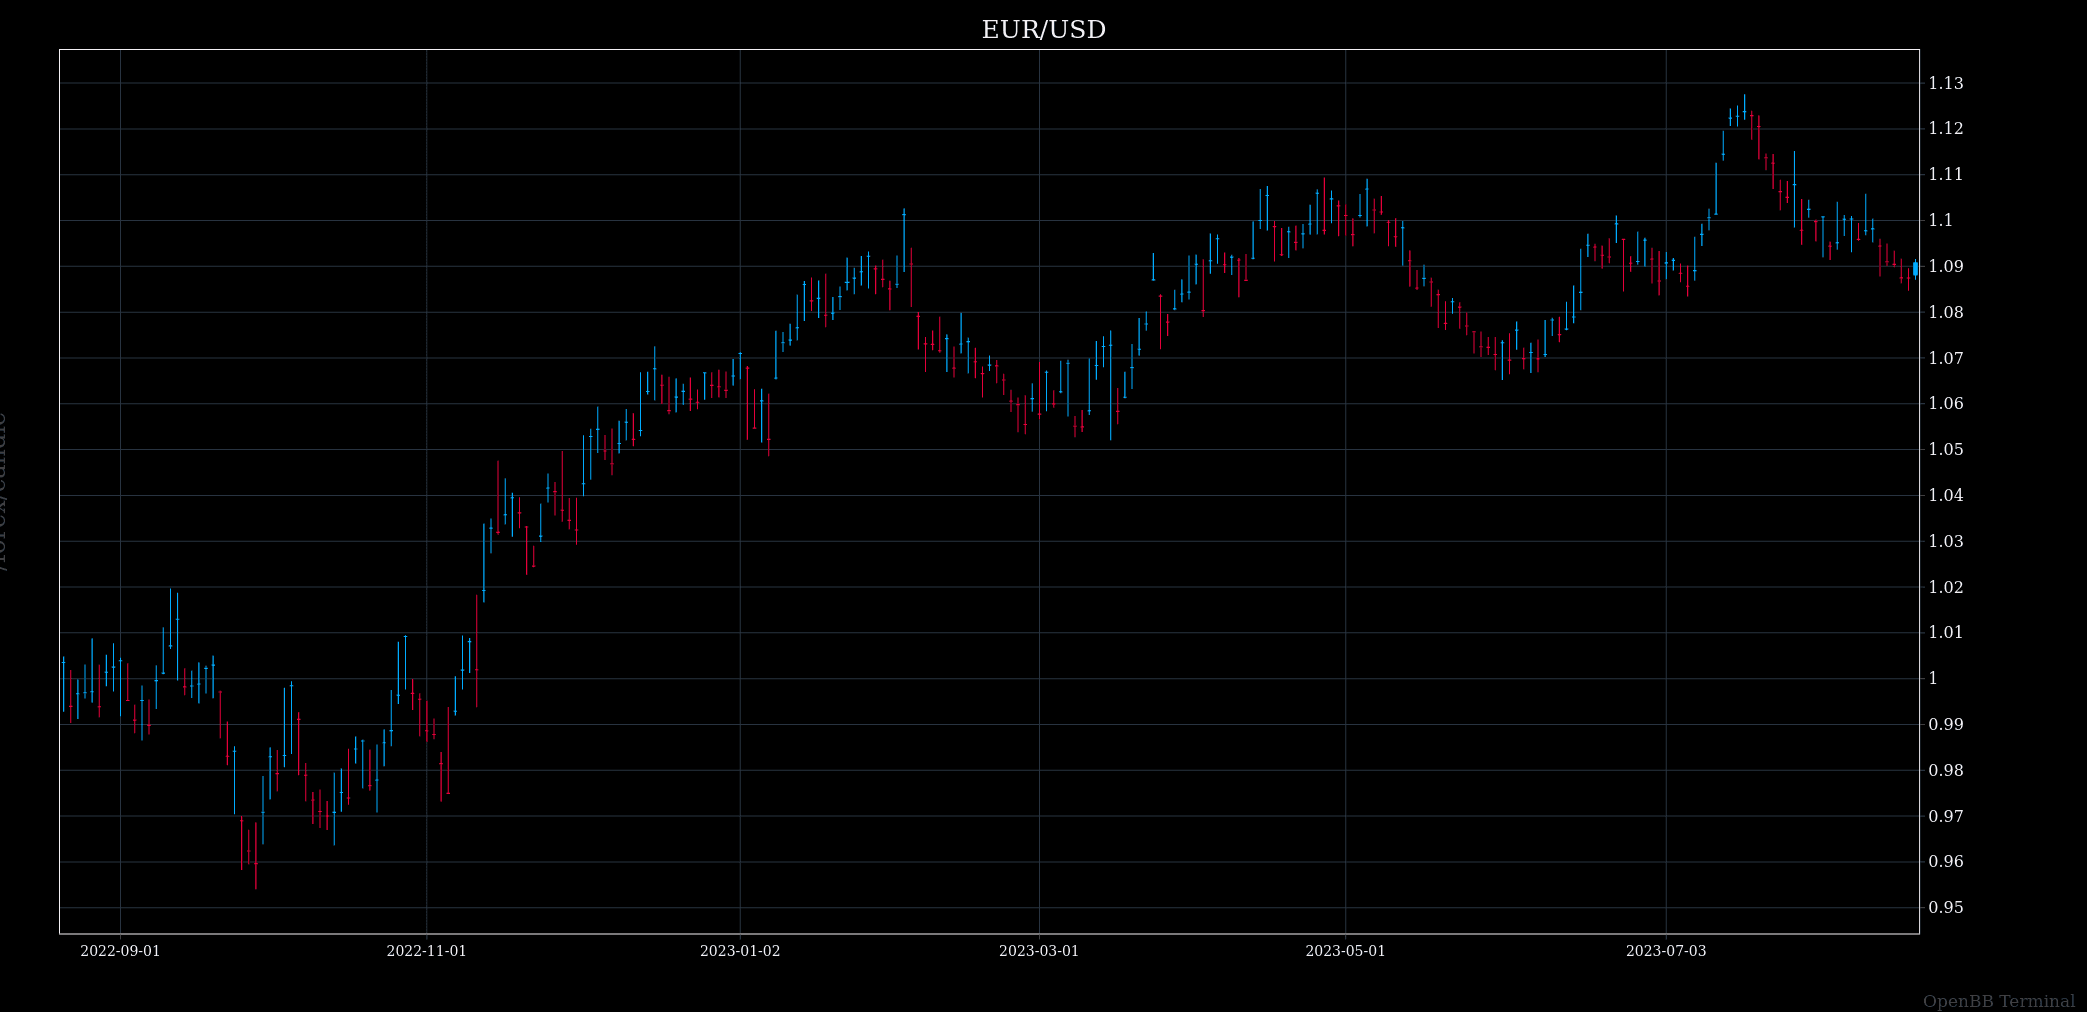The width and height of the screenshot is (2087, 1012).
Task: Click the EUR/USD chart title
Action: point(1043,30)
